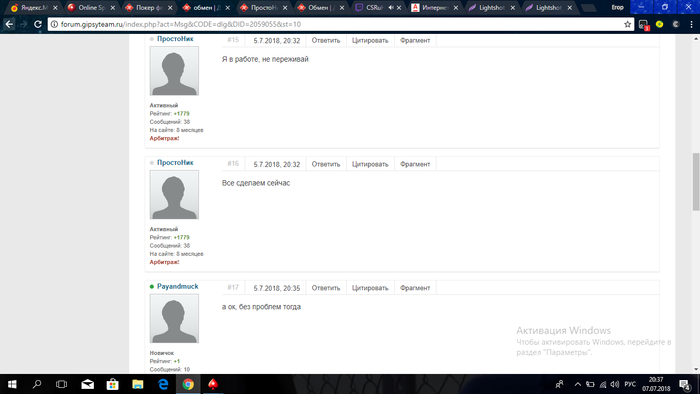Click Фрагмент on post #16
The height and width of the screenshot is (394, 700).
415,164
